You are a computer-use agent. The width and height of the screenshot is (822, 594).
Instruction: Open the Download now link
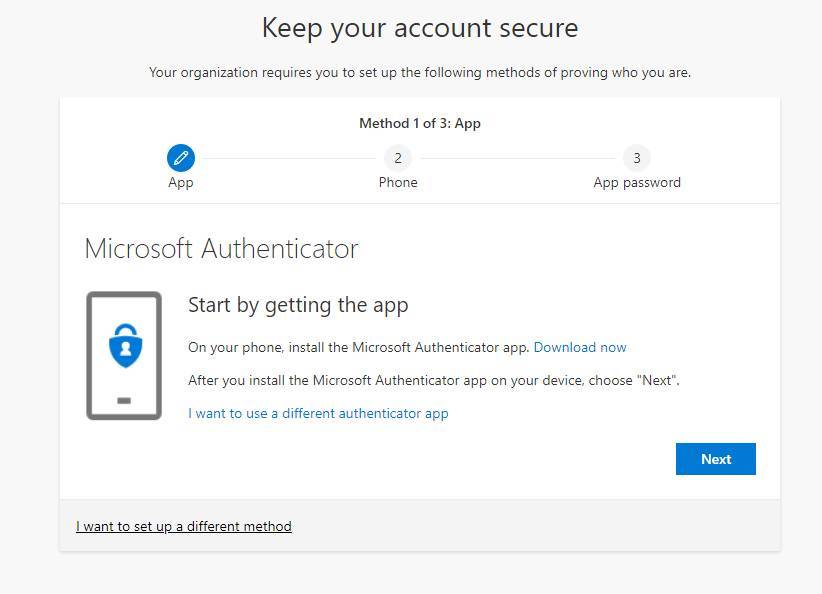click(580, 347)
